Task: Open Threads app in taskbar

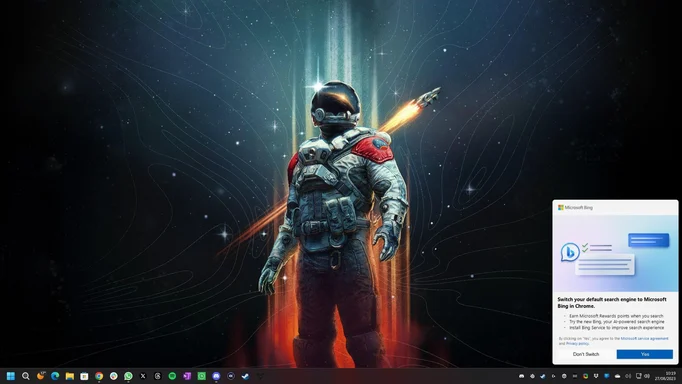Action: pyautogui.click(x=157, y=376)
